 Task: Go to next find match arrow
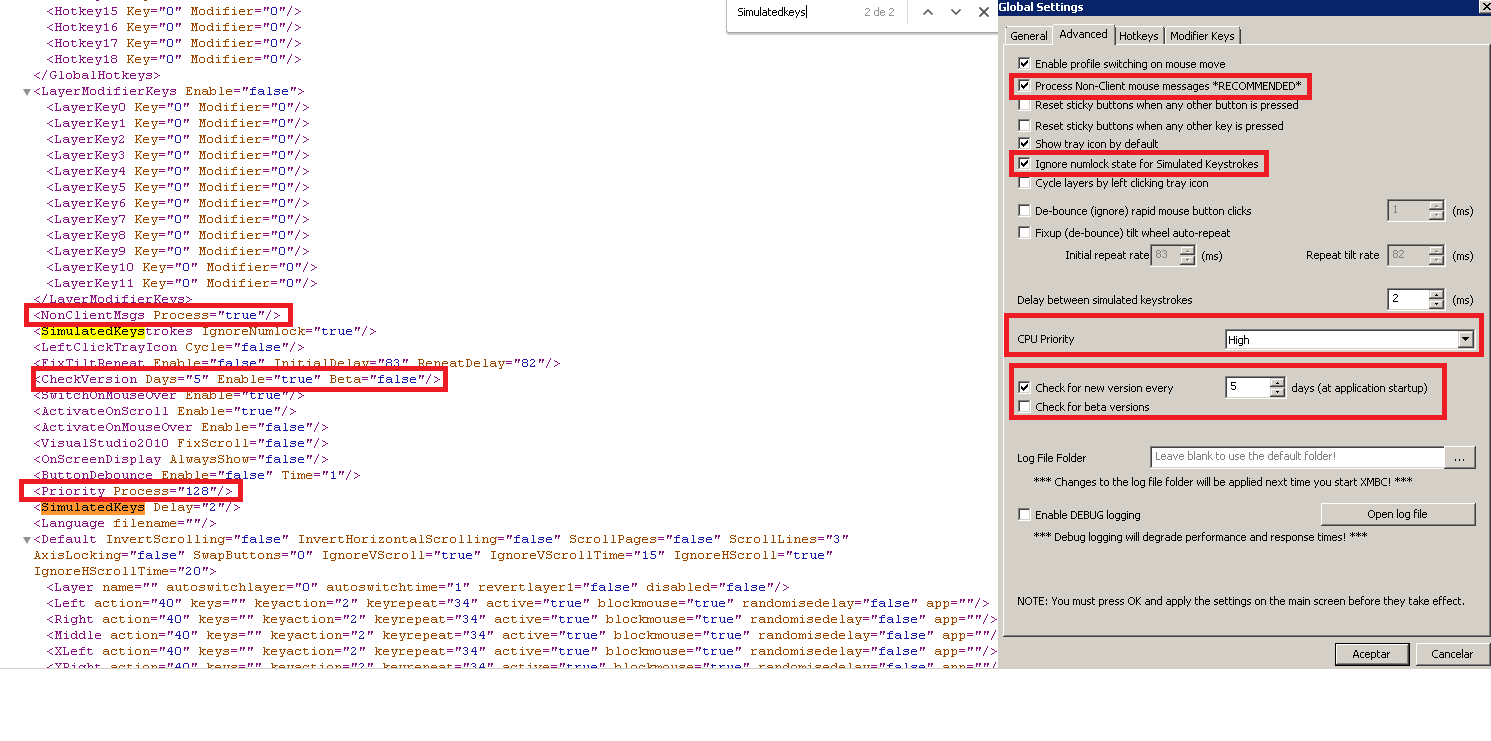(x=956, y=12)
